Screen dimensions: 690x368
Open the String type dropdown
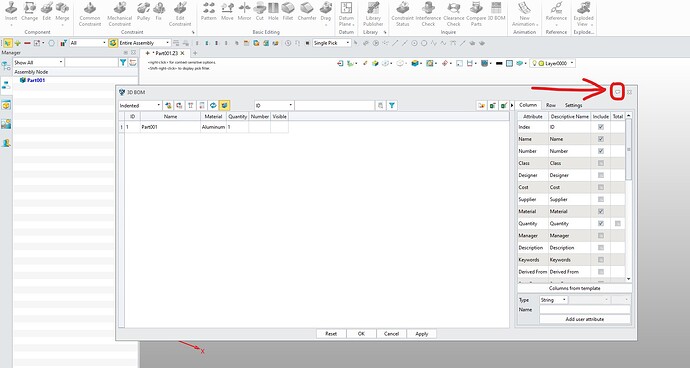click(554, 300)
